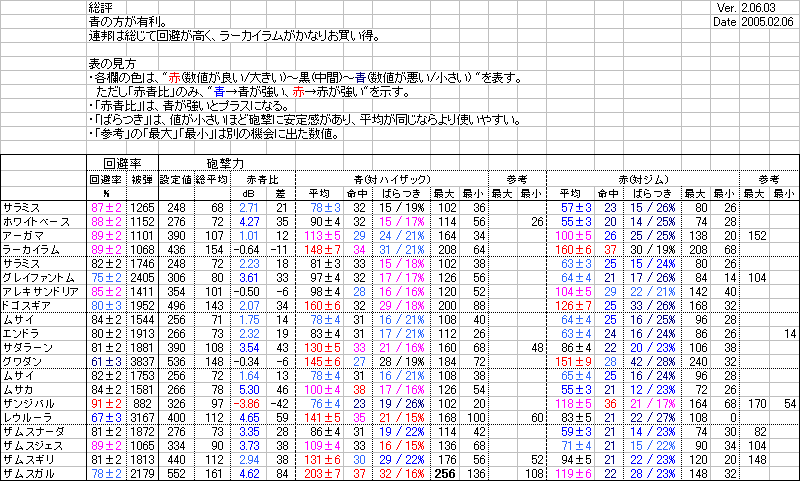
Task: Select グワダン's red average 151±9 cell
Action: click(576, 359)
